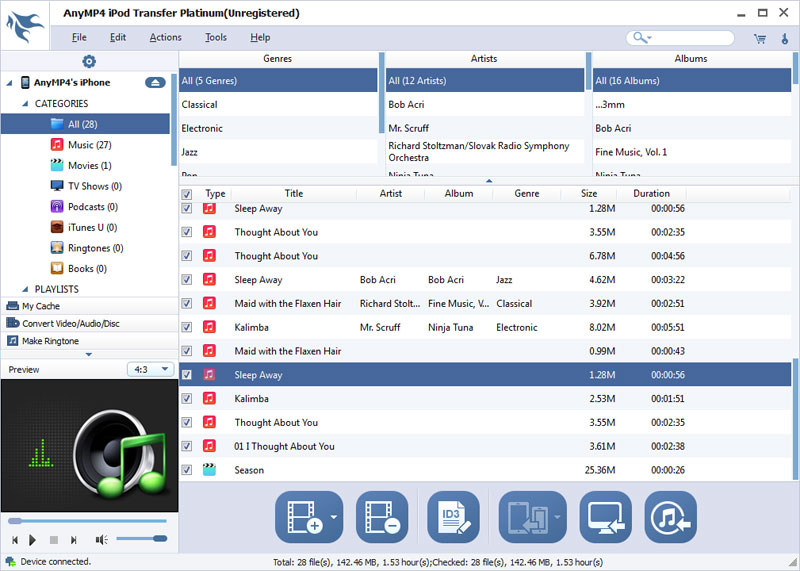Select the Jazz genre filter

[278, 152]
